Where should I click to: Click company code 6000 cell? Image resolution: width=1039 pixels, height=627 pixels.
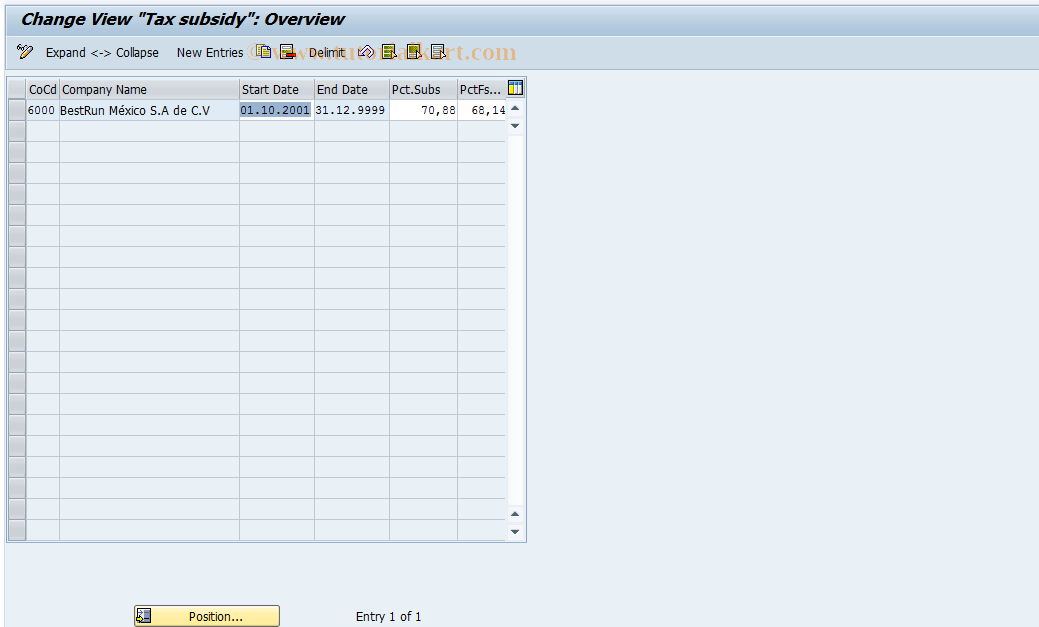[42, 110]
